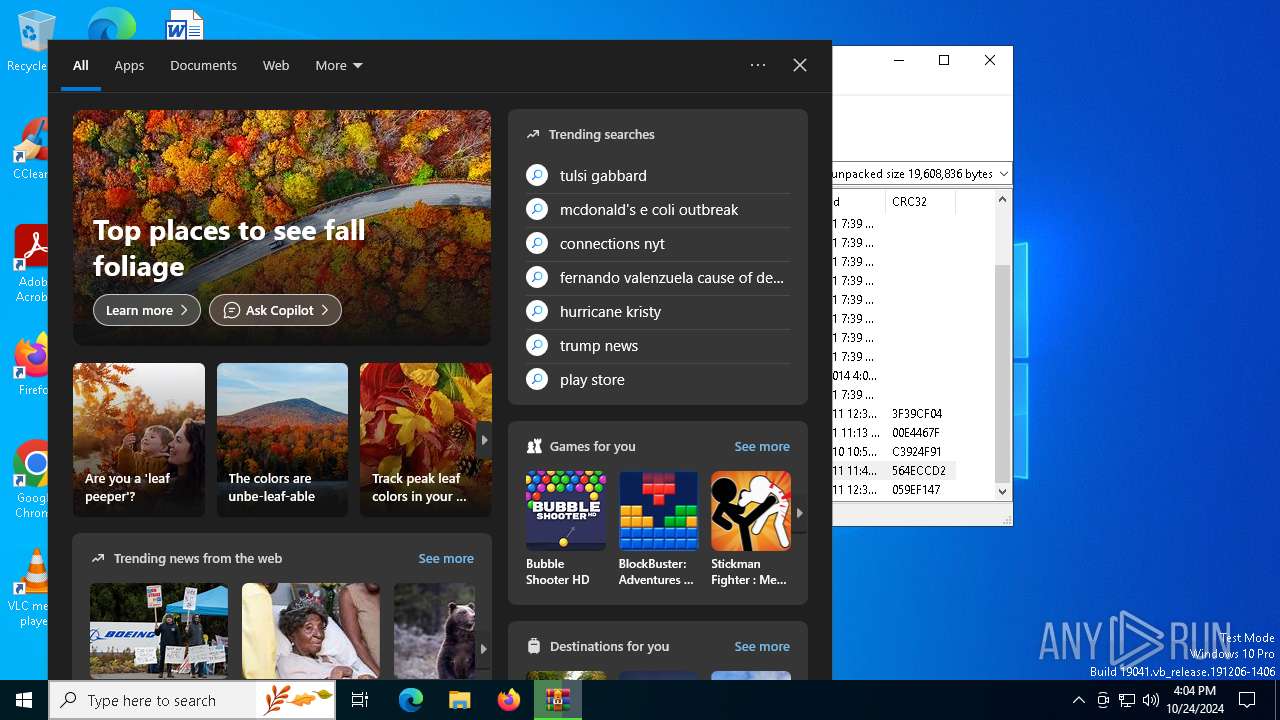The height and width of the screenshot is (720, 1280).
Task: Click See more for Destinations for you
Action: (x=762, y=646)
